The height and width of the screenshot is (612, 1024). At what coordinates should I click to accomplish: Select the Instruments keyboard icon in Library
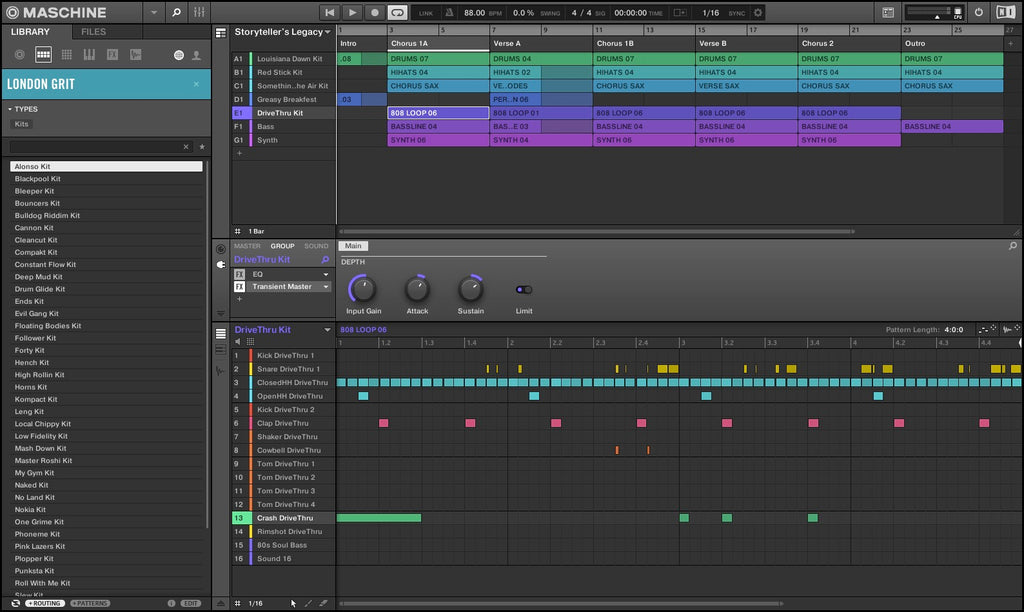(x=89, y=54)
